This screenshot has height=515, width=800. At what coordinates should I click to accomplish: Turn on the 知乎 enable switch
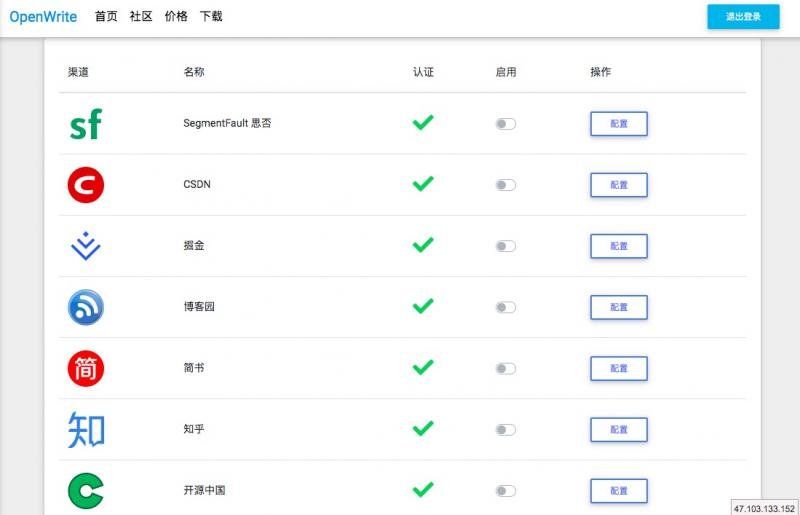(506, 429)
